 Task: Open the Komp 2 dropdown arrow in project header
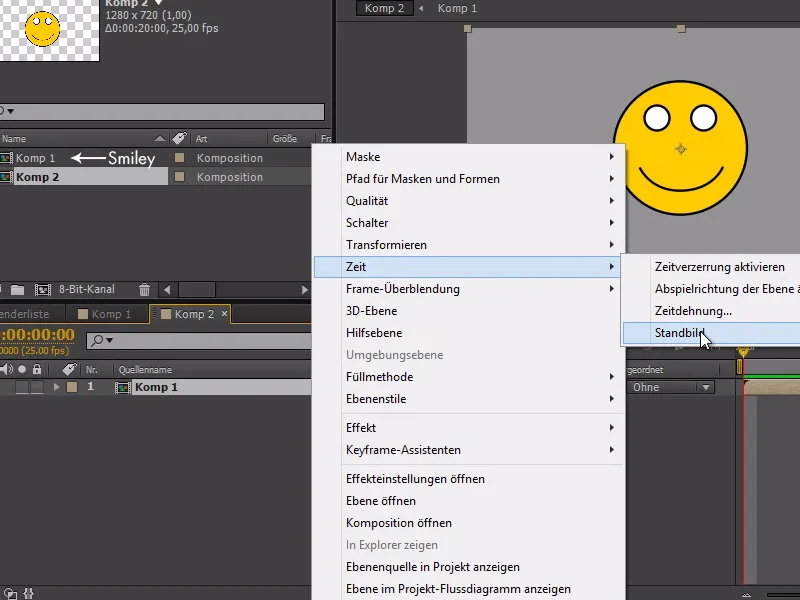click(159, 3)
